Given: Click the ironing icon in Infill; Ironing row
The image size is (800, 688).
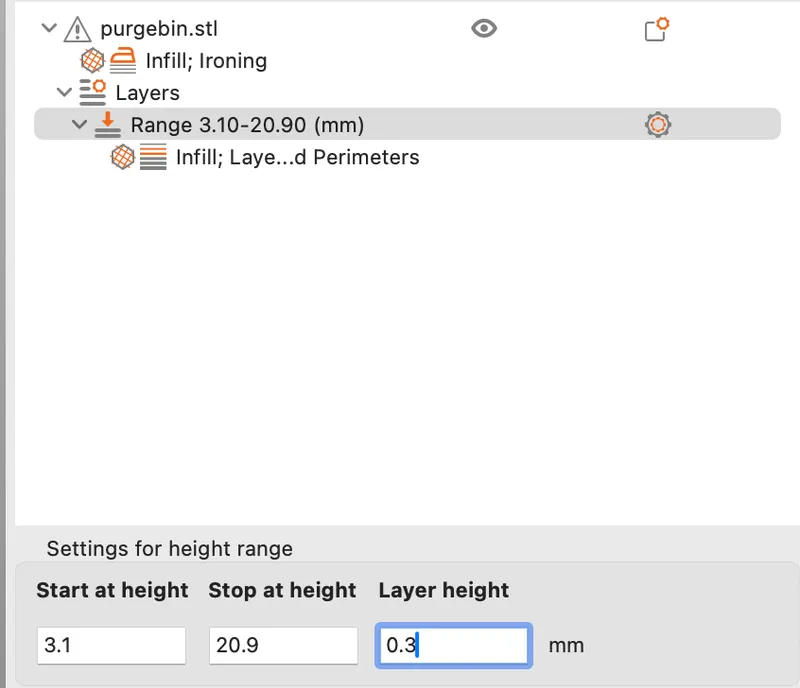Looking at the screenshot, I should coord(123,60).
